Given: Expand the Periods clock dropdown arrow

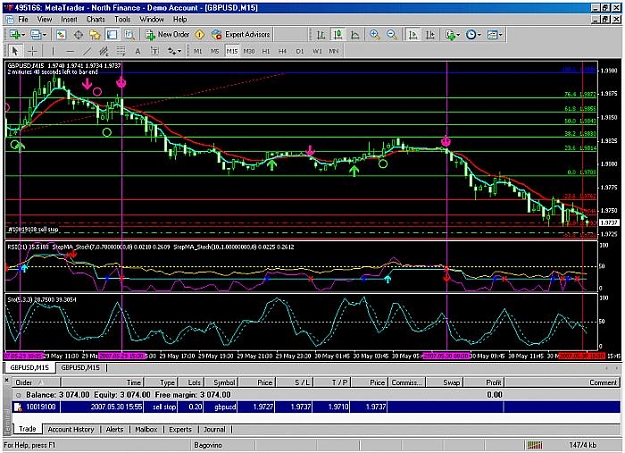Looking at the screenshot, I should (x=479, y=35).
